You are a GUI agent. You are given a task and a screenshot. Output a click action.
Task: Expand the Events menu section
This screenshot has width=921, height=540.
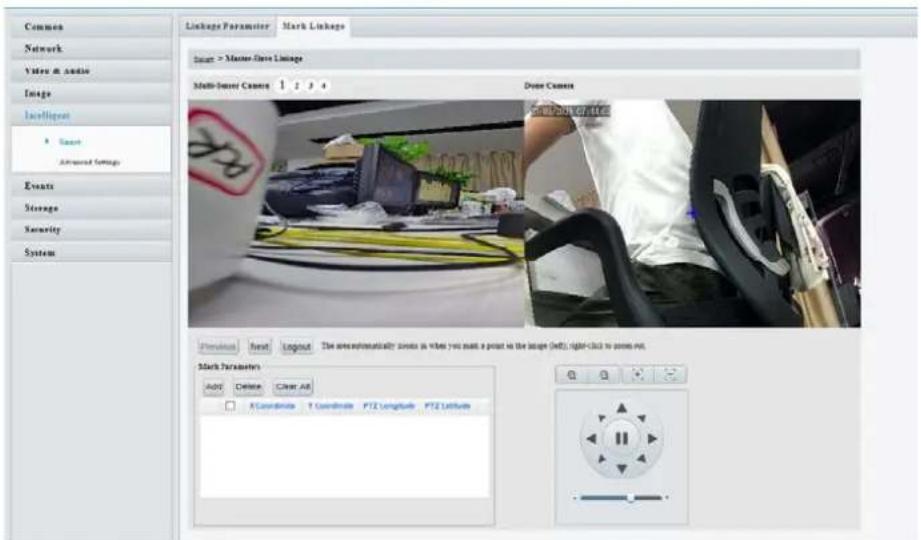(x=91, y=186)
